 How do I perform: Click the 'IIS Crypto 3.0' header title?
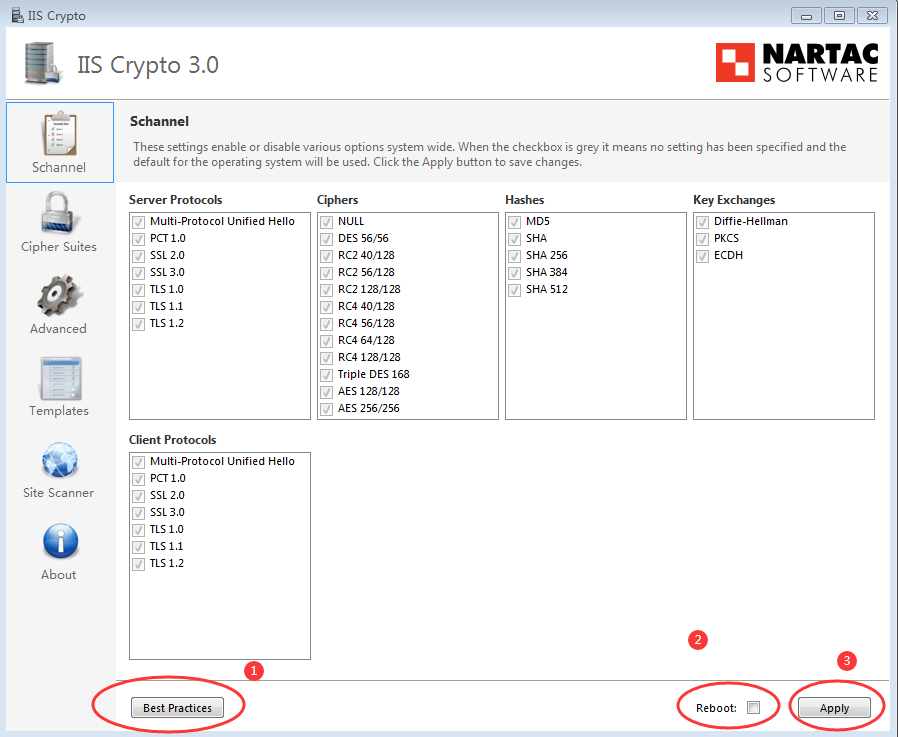(148, 65)
